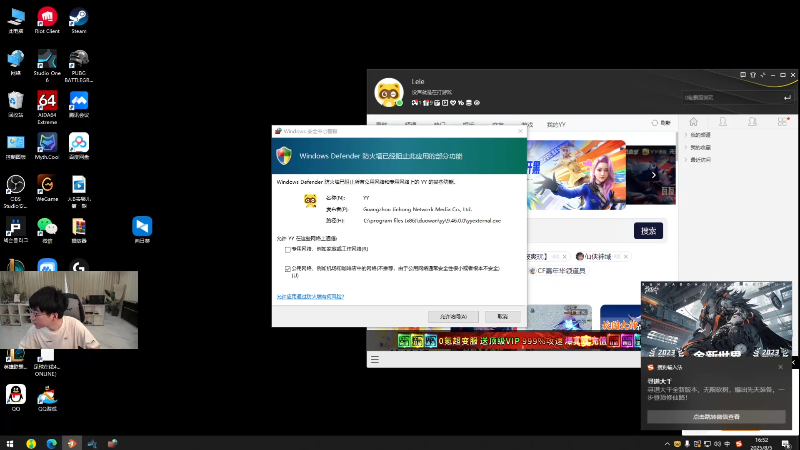Screen dimensions: 800x450
Task: Close the Sogou input notification popup
Action: 780,367
